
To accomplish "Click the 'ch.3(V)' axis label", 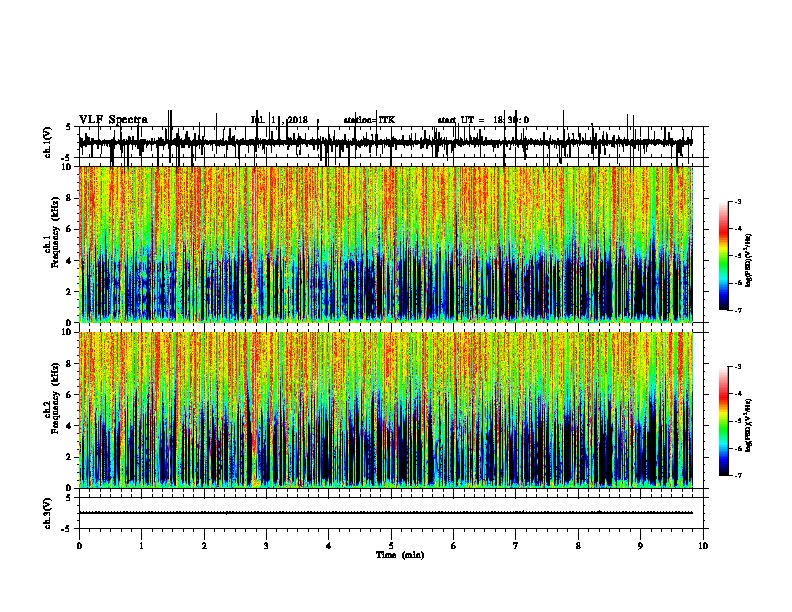I will [48, 513].
